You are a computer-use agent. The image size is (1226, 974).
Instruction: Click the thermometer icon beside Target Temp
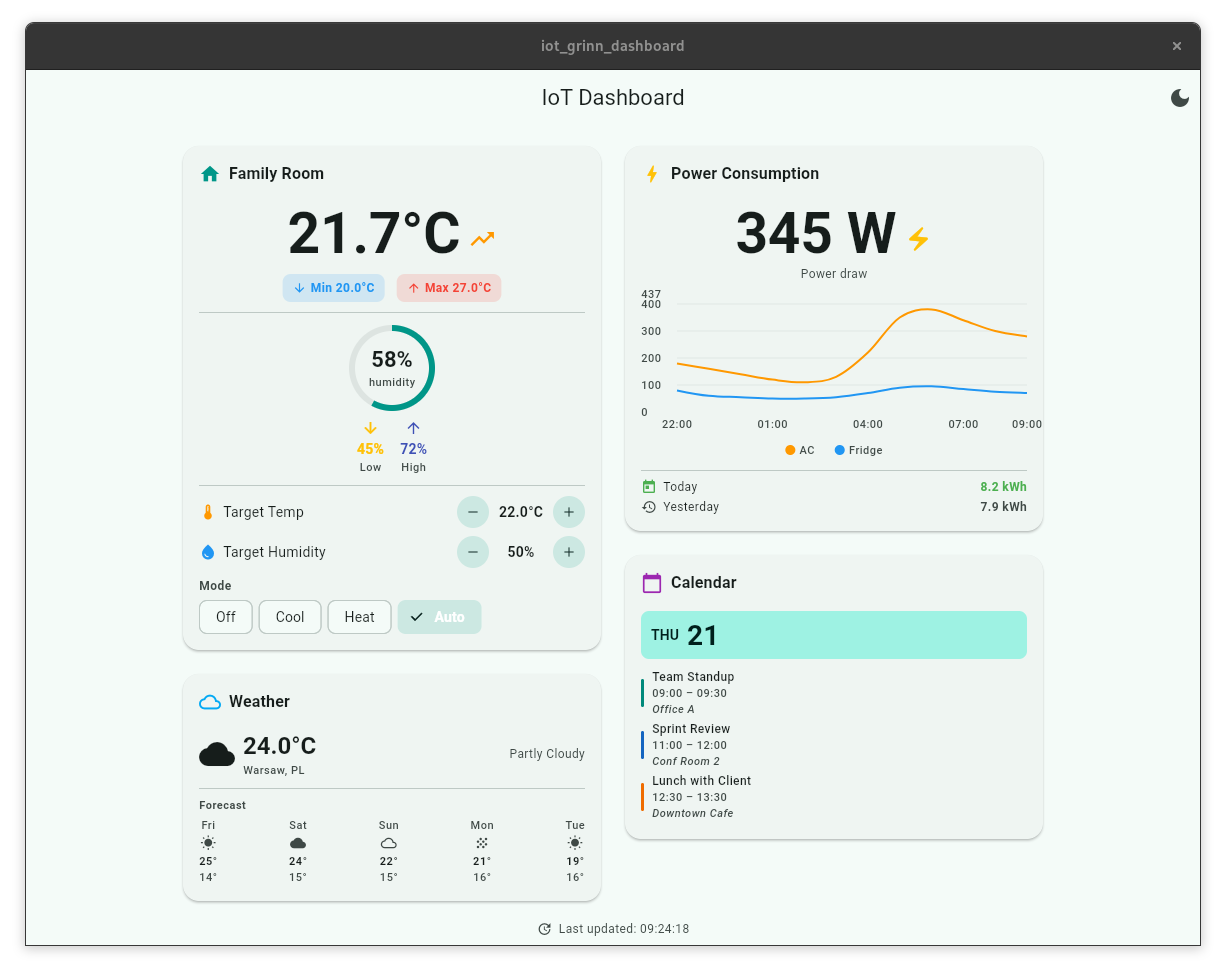(208, 512)
